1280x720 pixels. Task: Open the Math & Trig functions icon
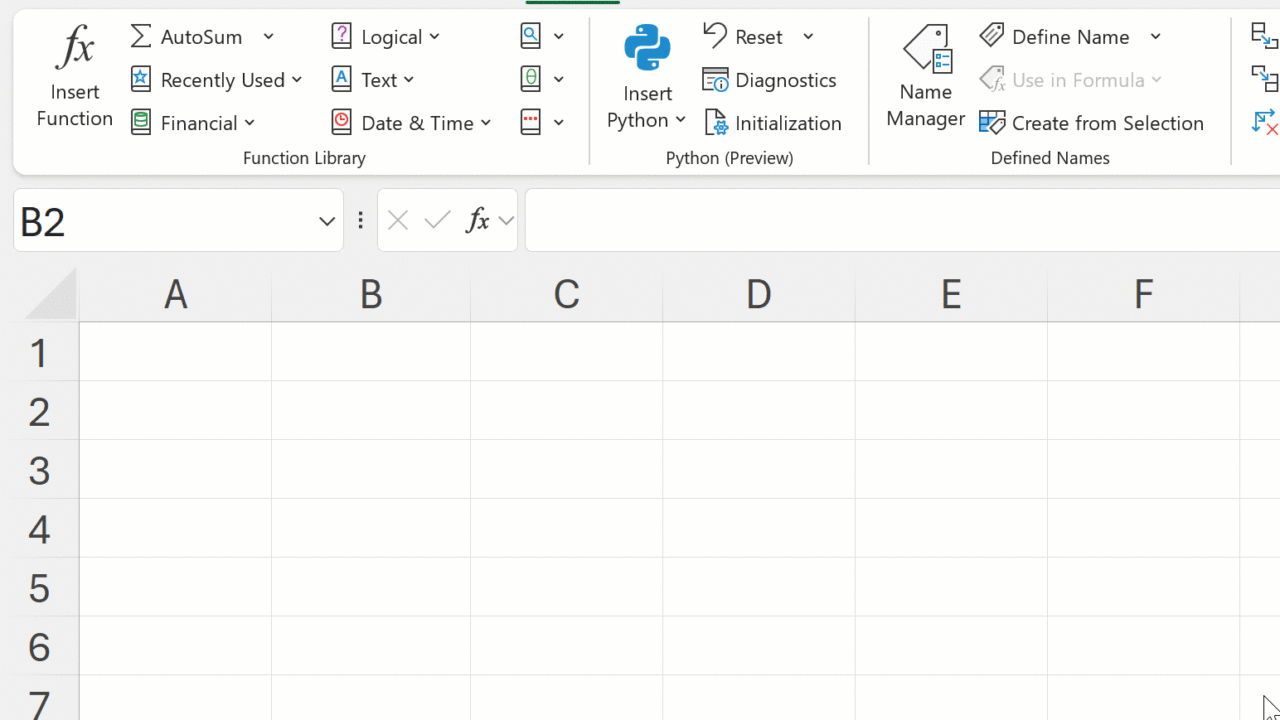(531, 79)
